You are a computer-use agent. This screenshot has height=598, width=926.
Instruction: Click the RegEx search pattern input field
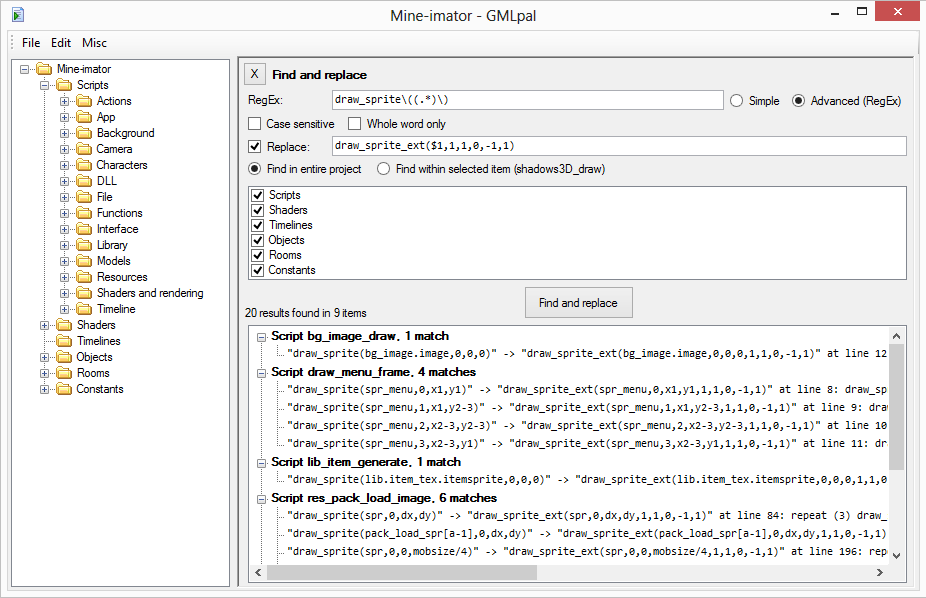[527, 100]
